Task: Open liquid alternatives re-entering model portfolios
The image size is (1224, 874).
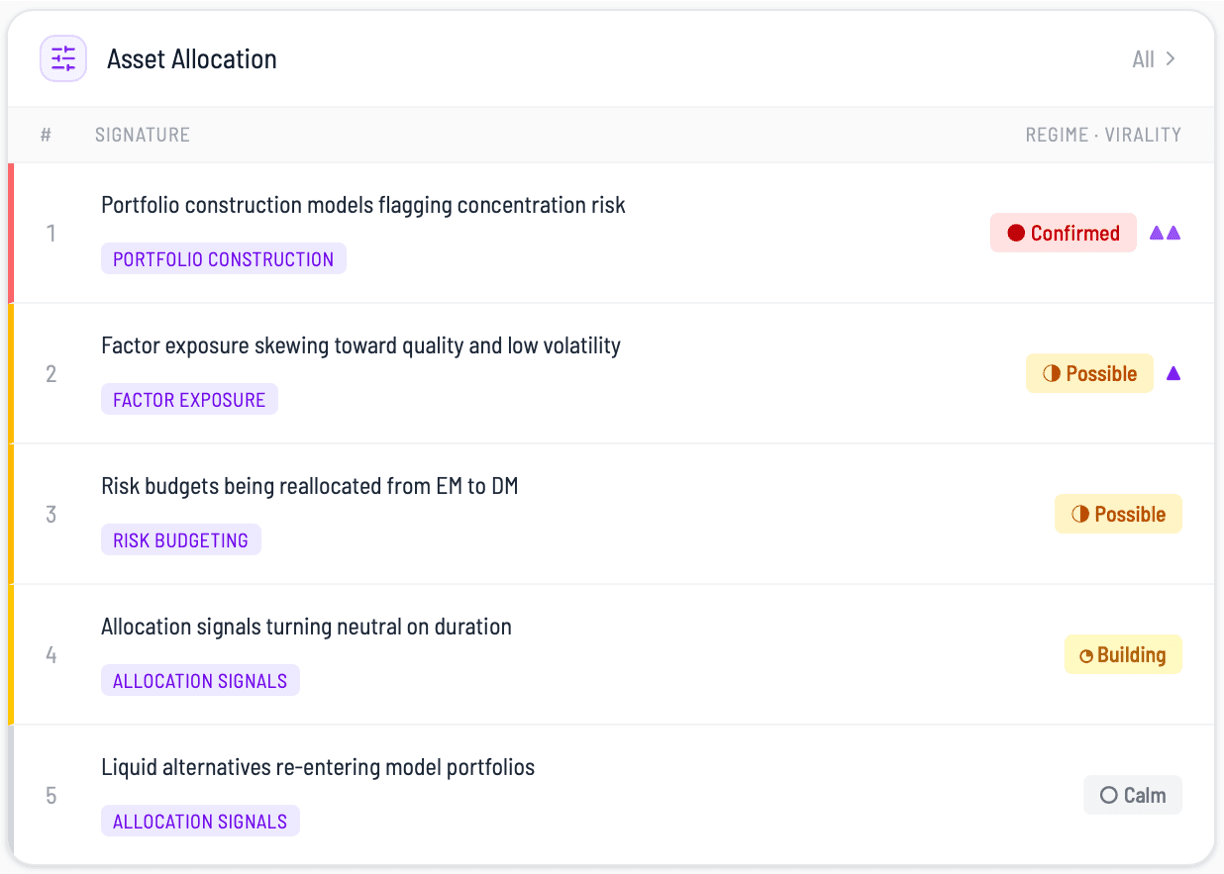Action: point(318,768)
